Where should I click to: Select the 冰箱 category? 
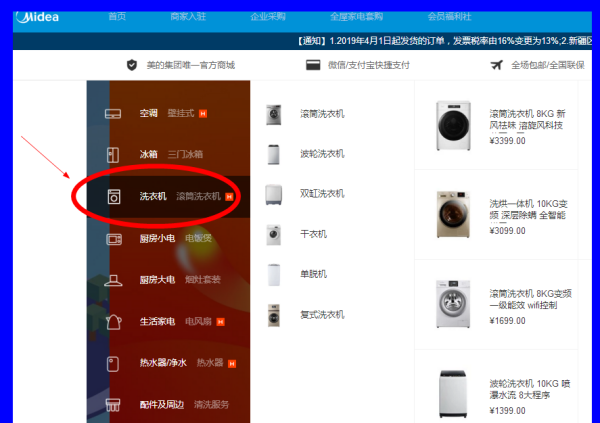pyautogui.click(x=148, y=154)
